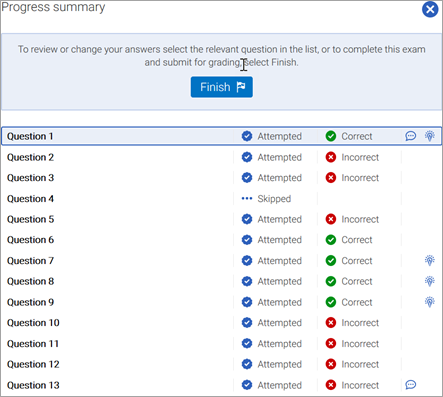Select Question 12 in the list
This screenshot has height=397, width=443.
222,364
